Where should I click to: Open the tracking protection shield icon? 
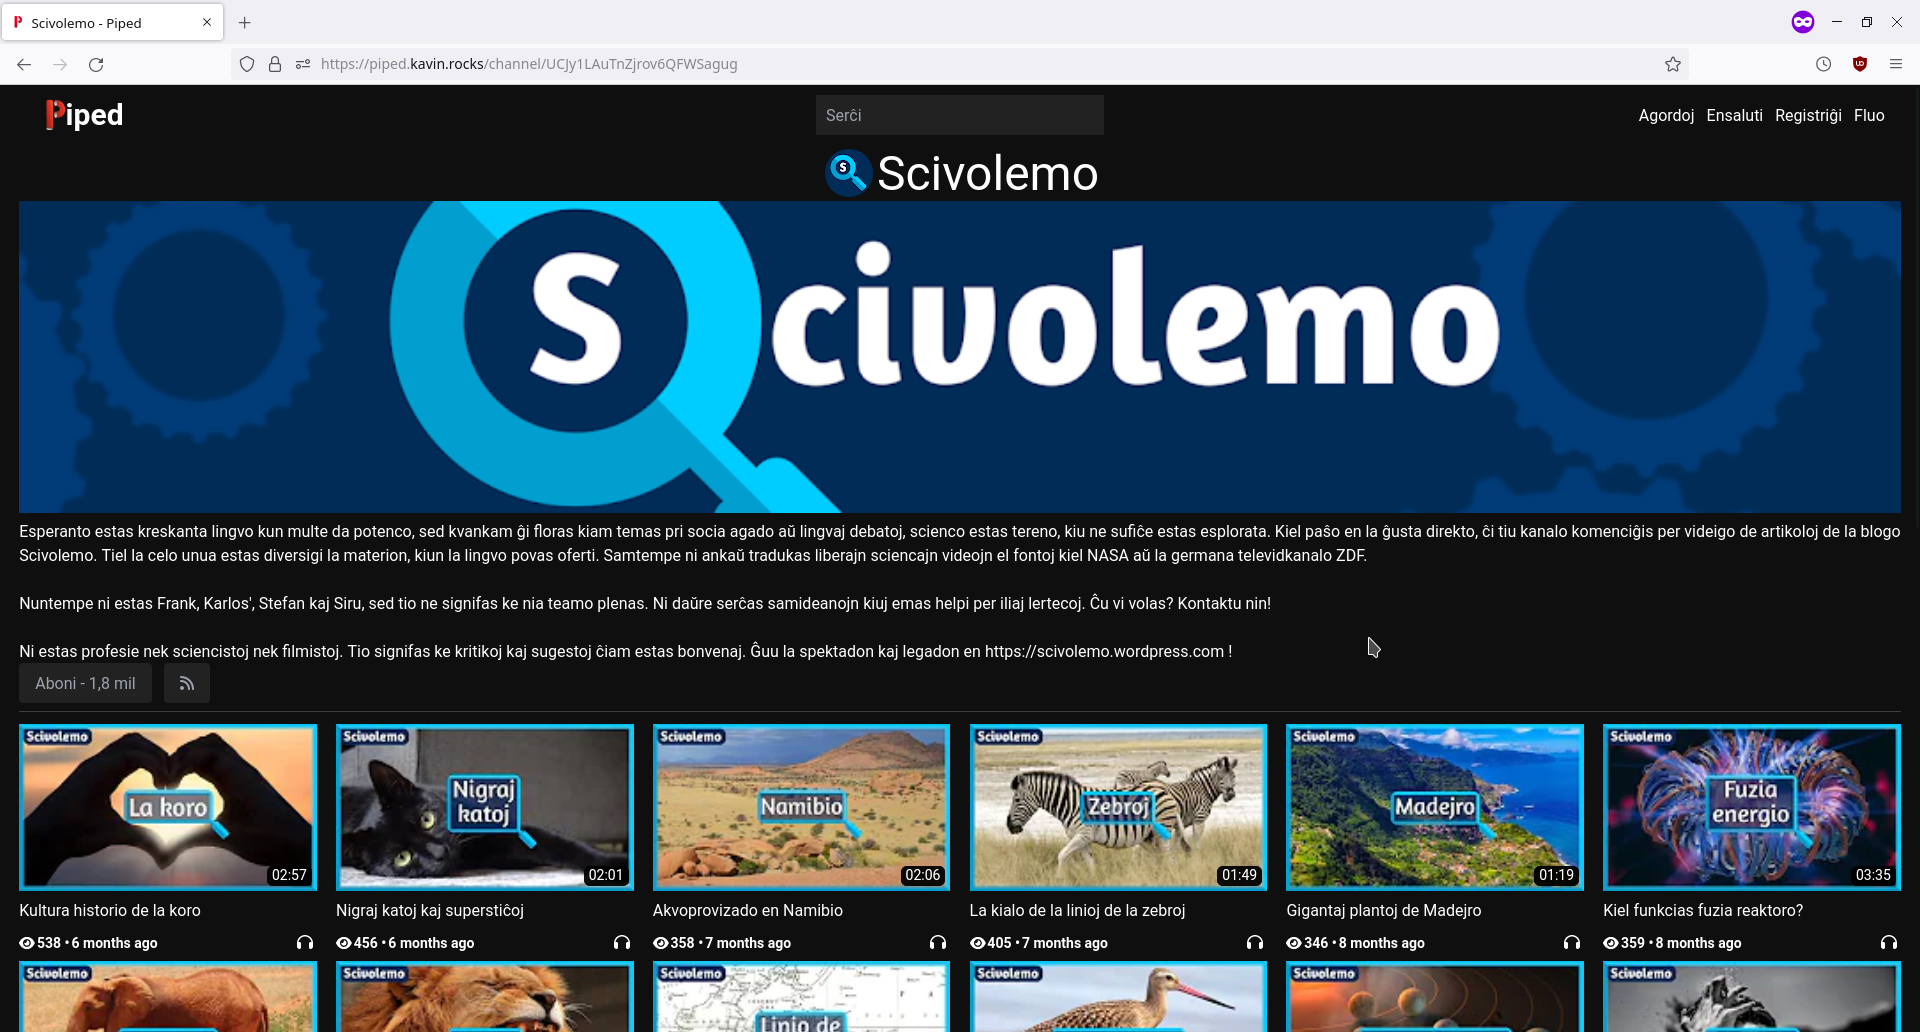pos(247,64)
